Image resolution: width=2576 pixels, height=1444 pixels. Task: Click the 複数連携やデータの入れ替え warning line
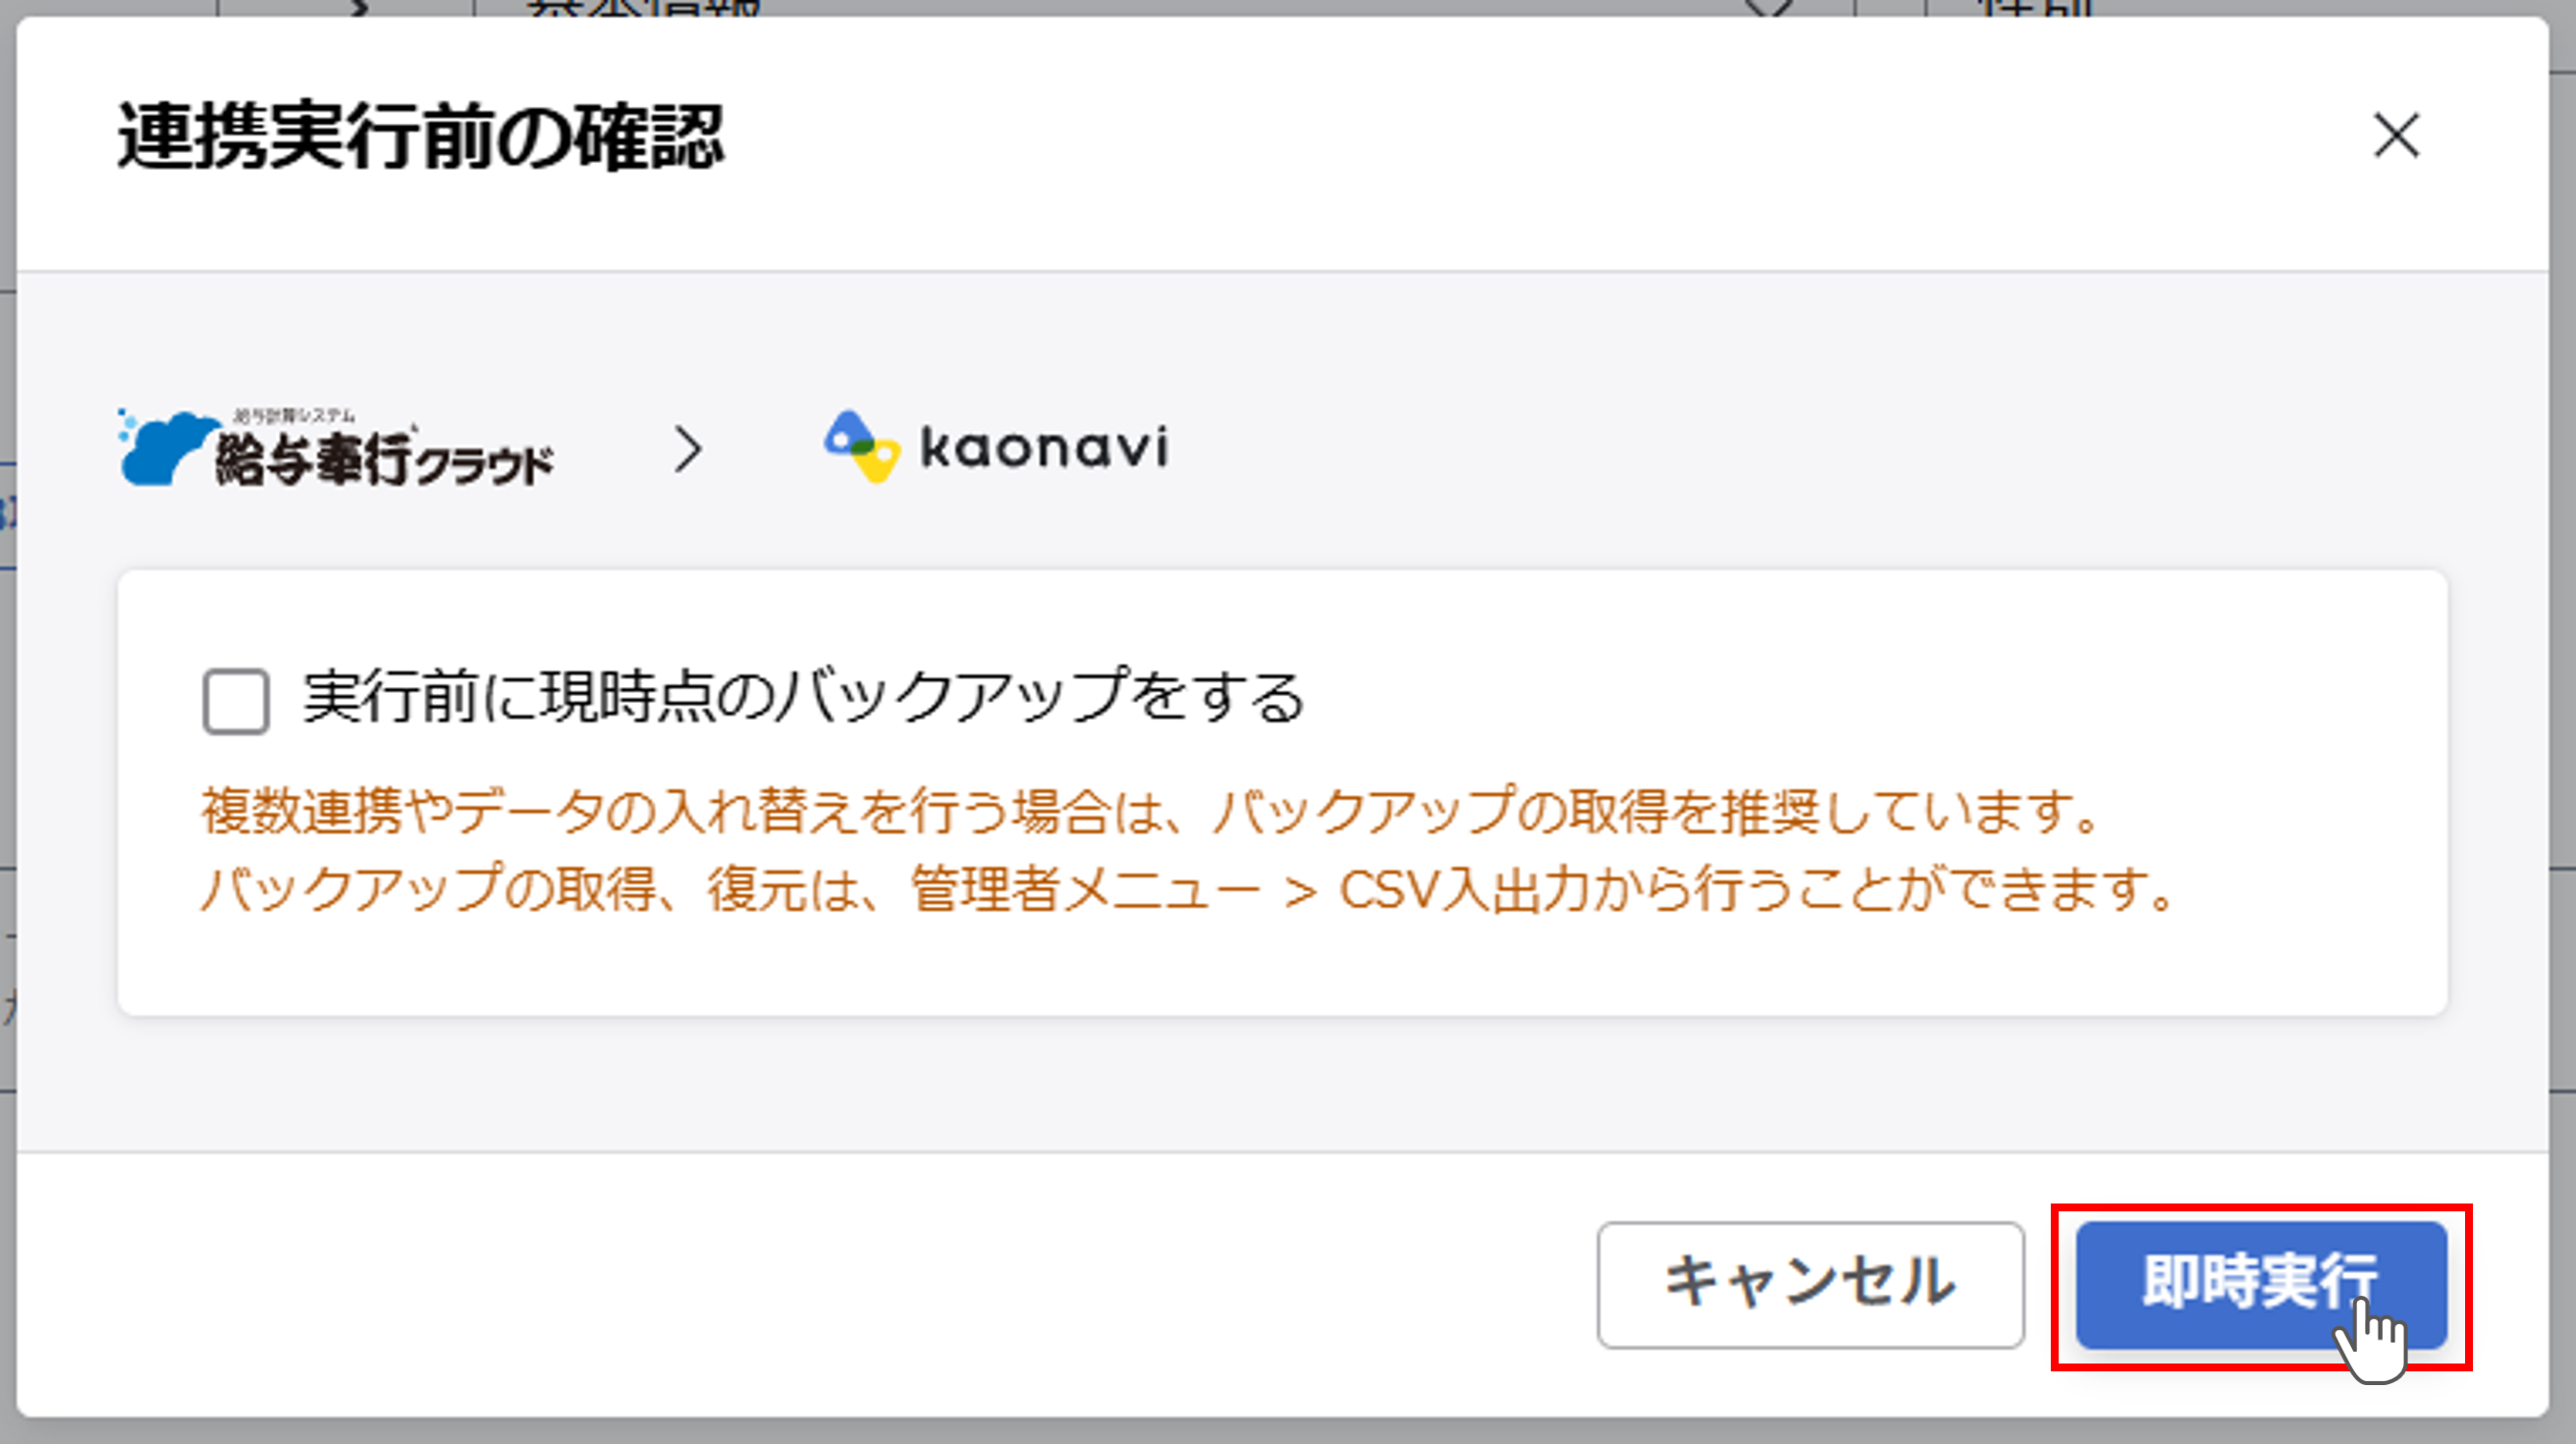(1150, 811)
